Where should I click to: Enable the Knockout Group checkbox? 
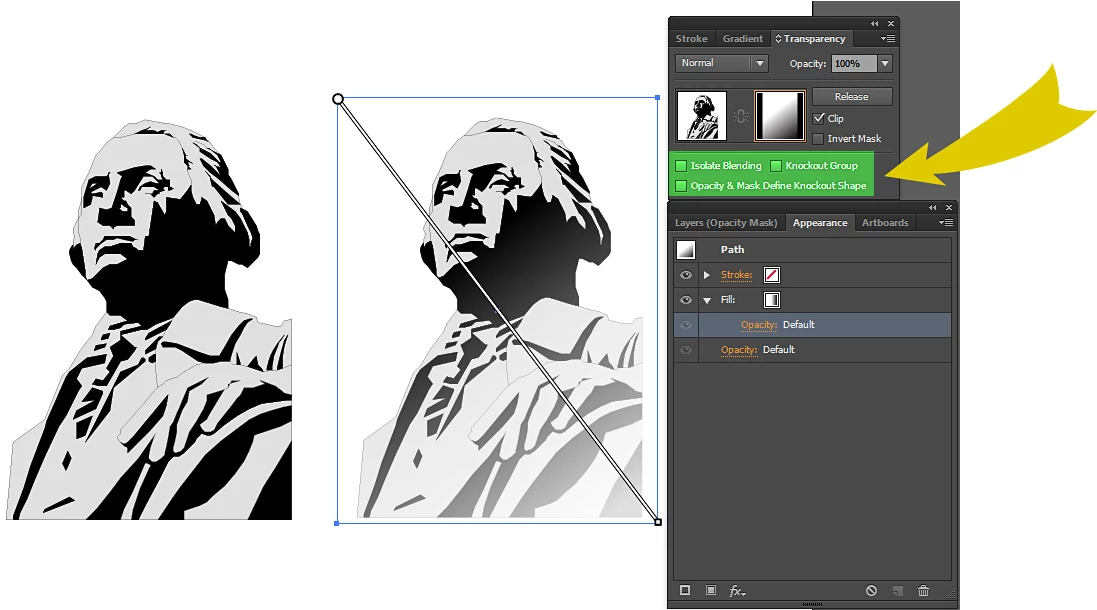click(776, 166)
